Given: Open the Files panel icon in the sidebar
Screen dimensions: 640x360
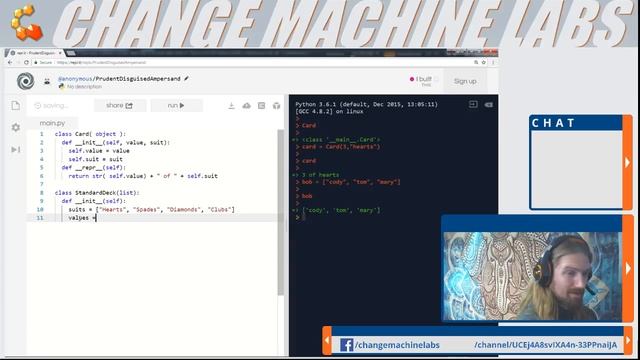Looking at the screenshot, I should [16, 105].
